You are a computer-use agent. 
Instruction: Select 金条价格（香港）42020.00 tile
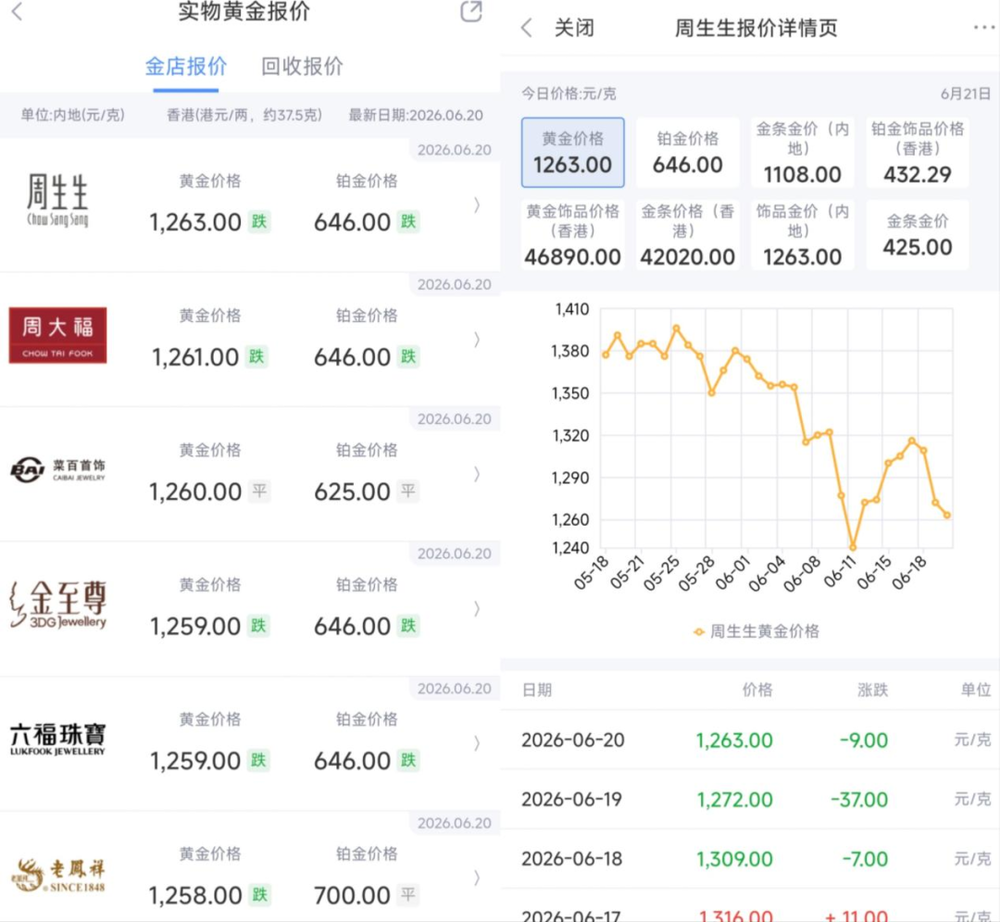pos(688,235)
